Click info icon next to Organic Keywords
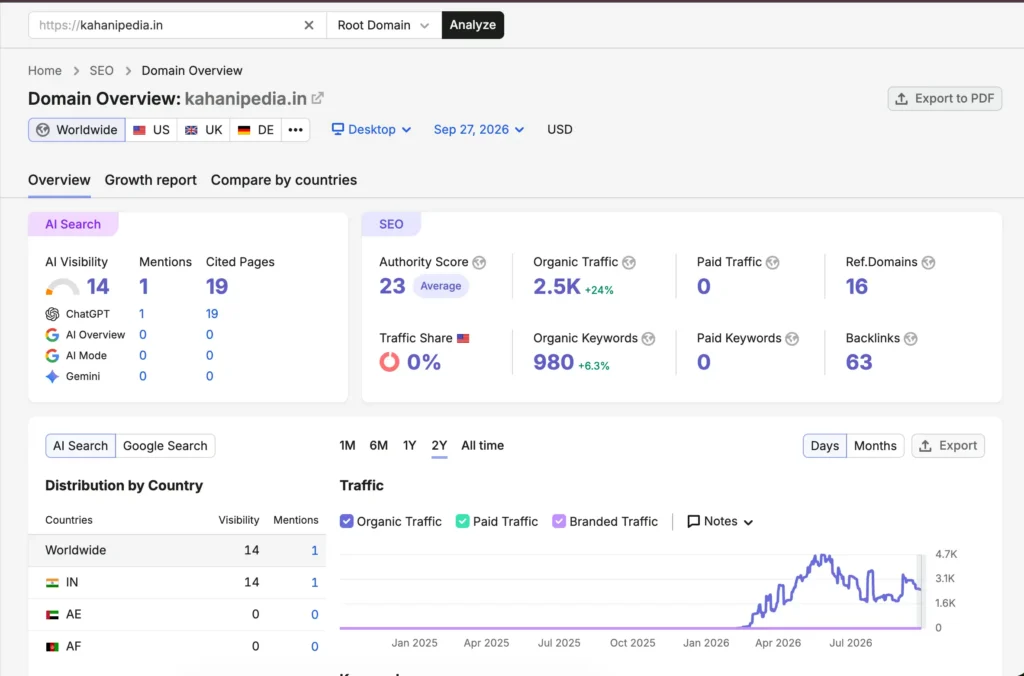 648,339
